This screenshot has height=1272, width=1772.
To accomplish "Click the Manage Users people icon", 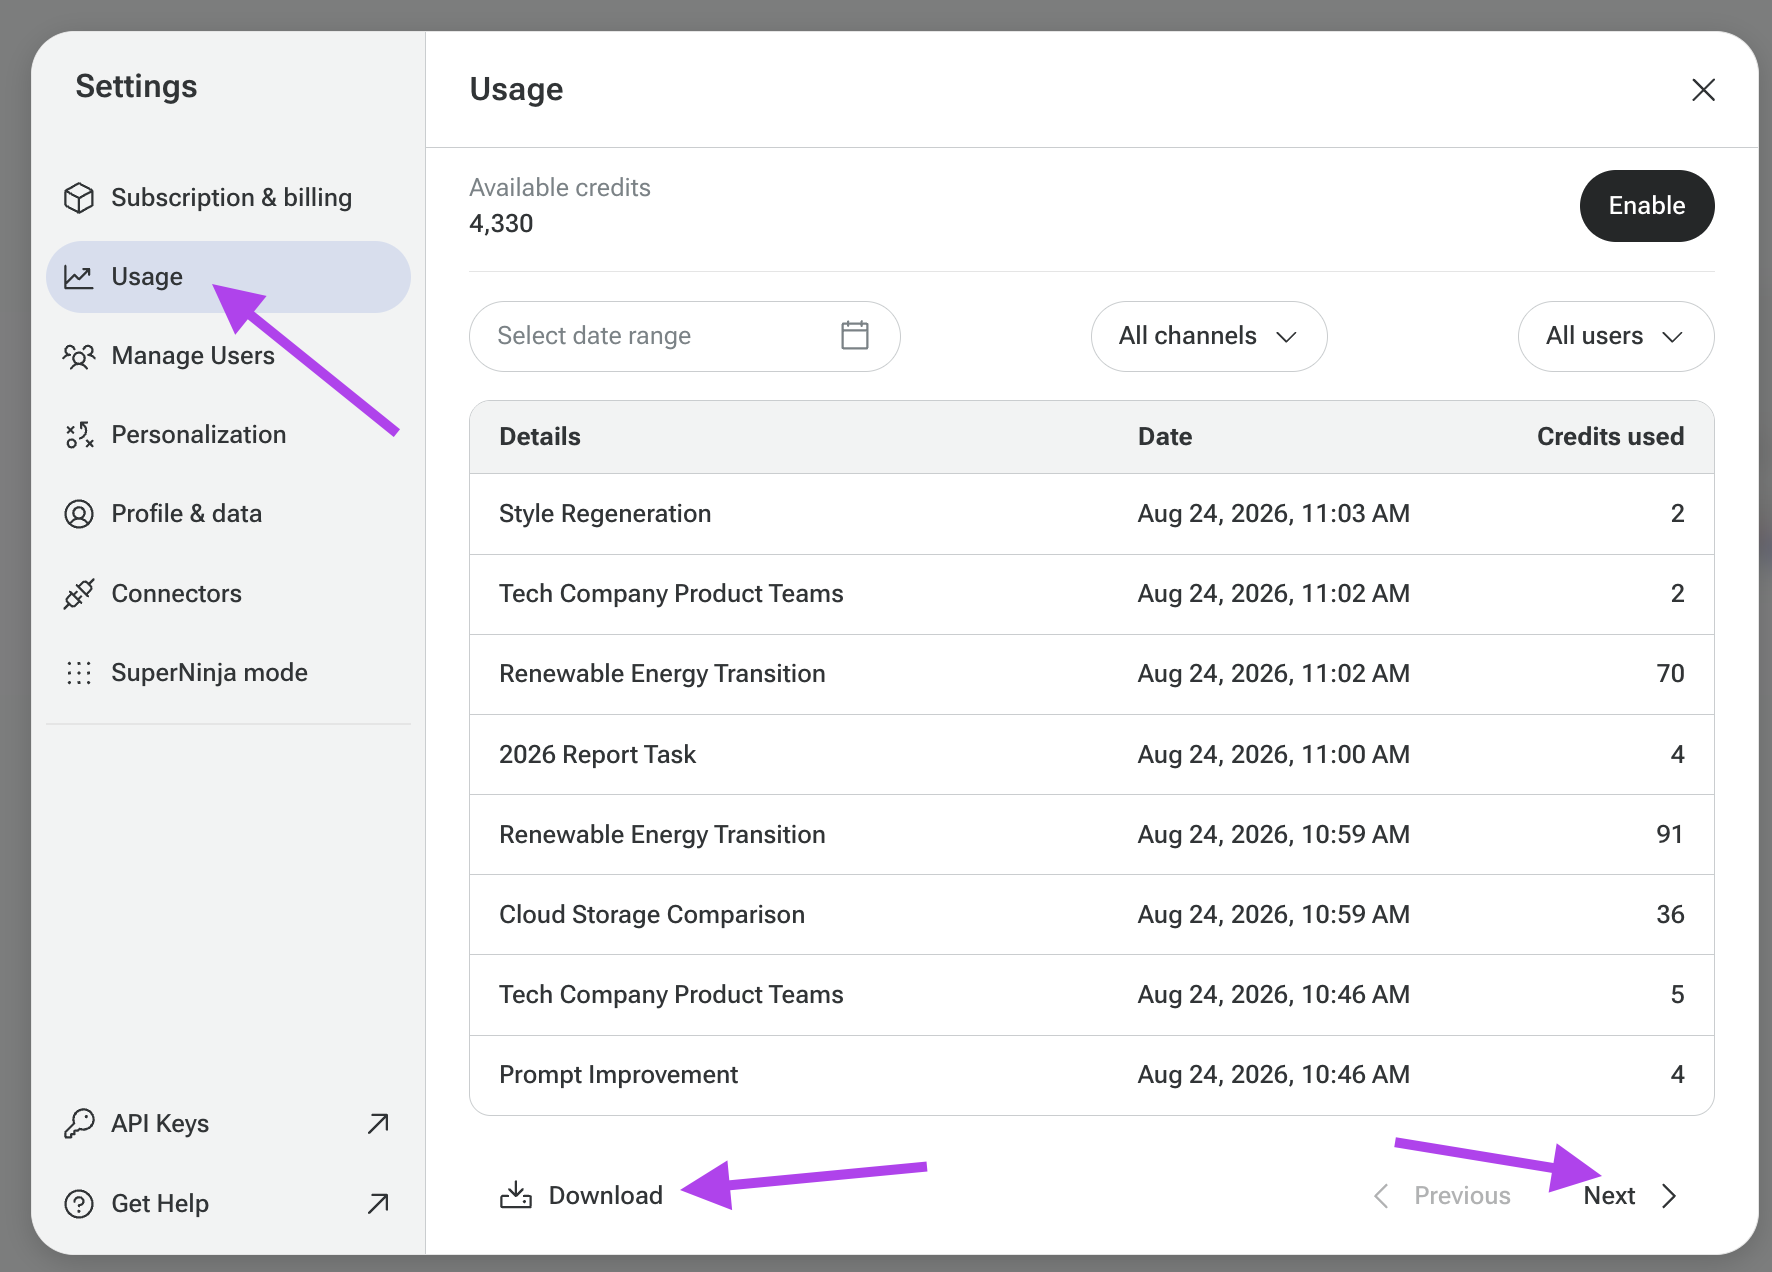I will click(79, 356).
